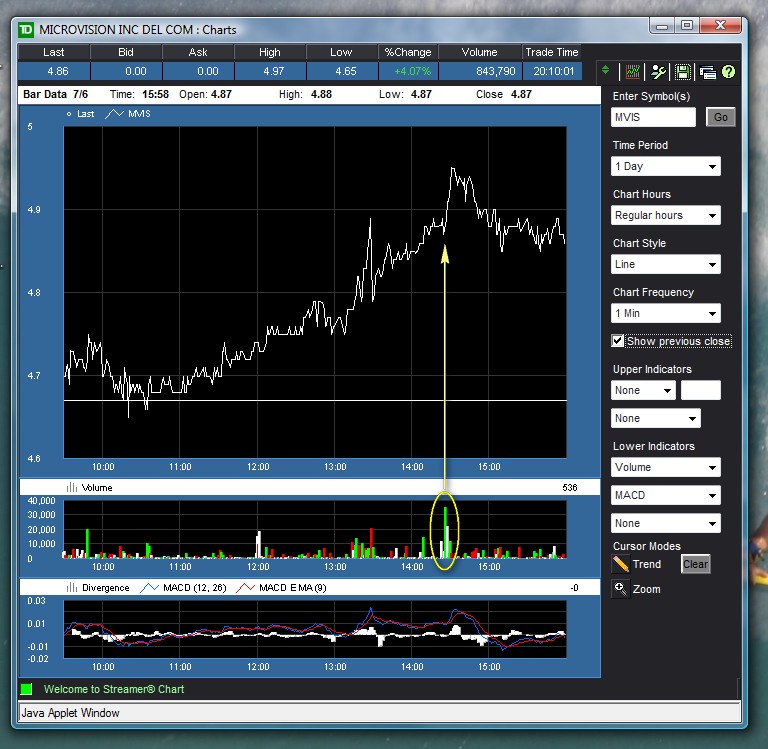Screen dimensions: 768x749
Task: Click the High value 4.97
Action: pyautogui.click(x=273, y=71)
